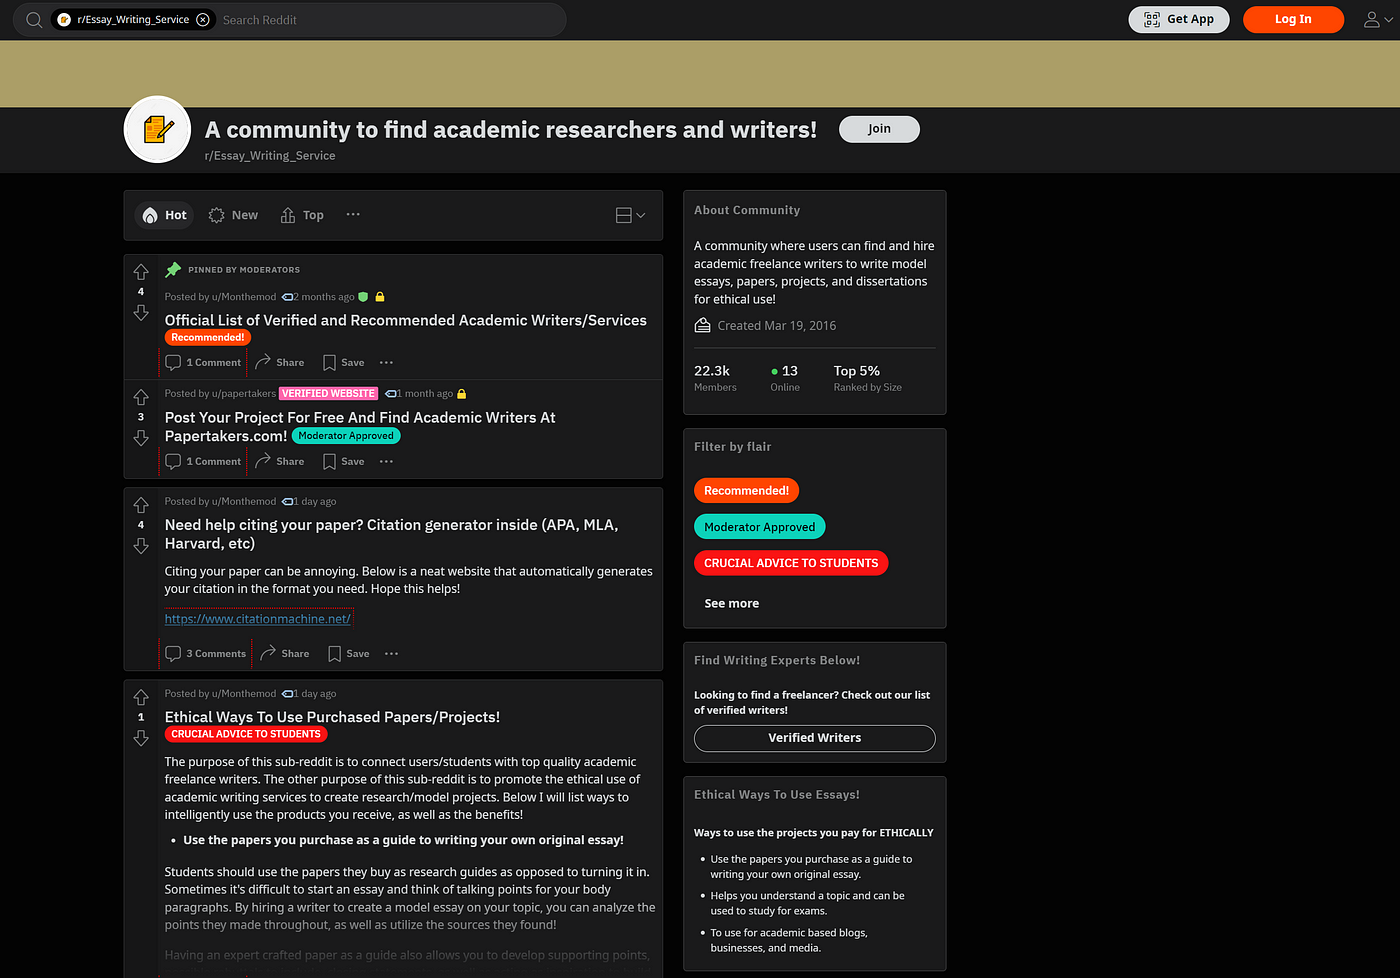Expand See more flairs
The image size is (1400, 978).
coord(731,603)
